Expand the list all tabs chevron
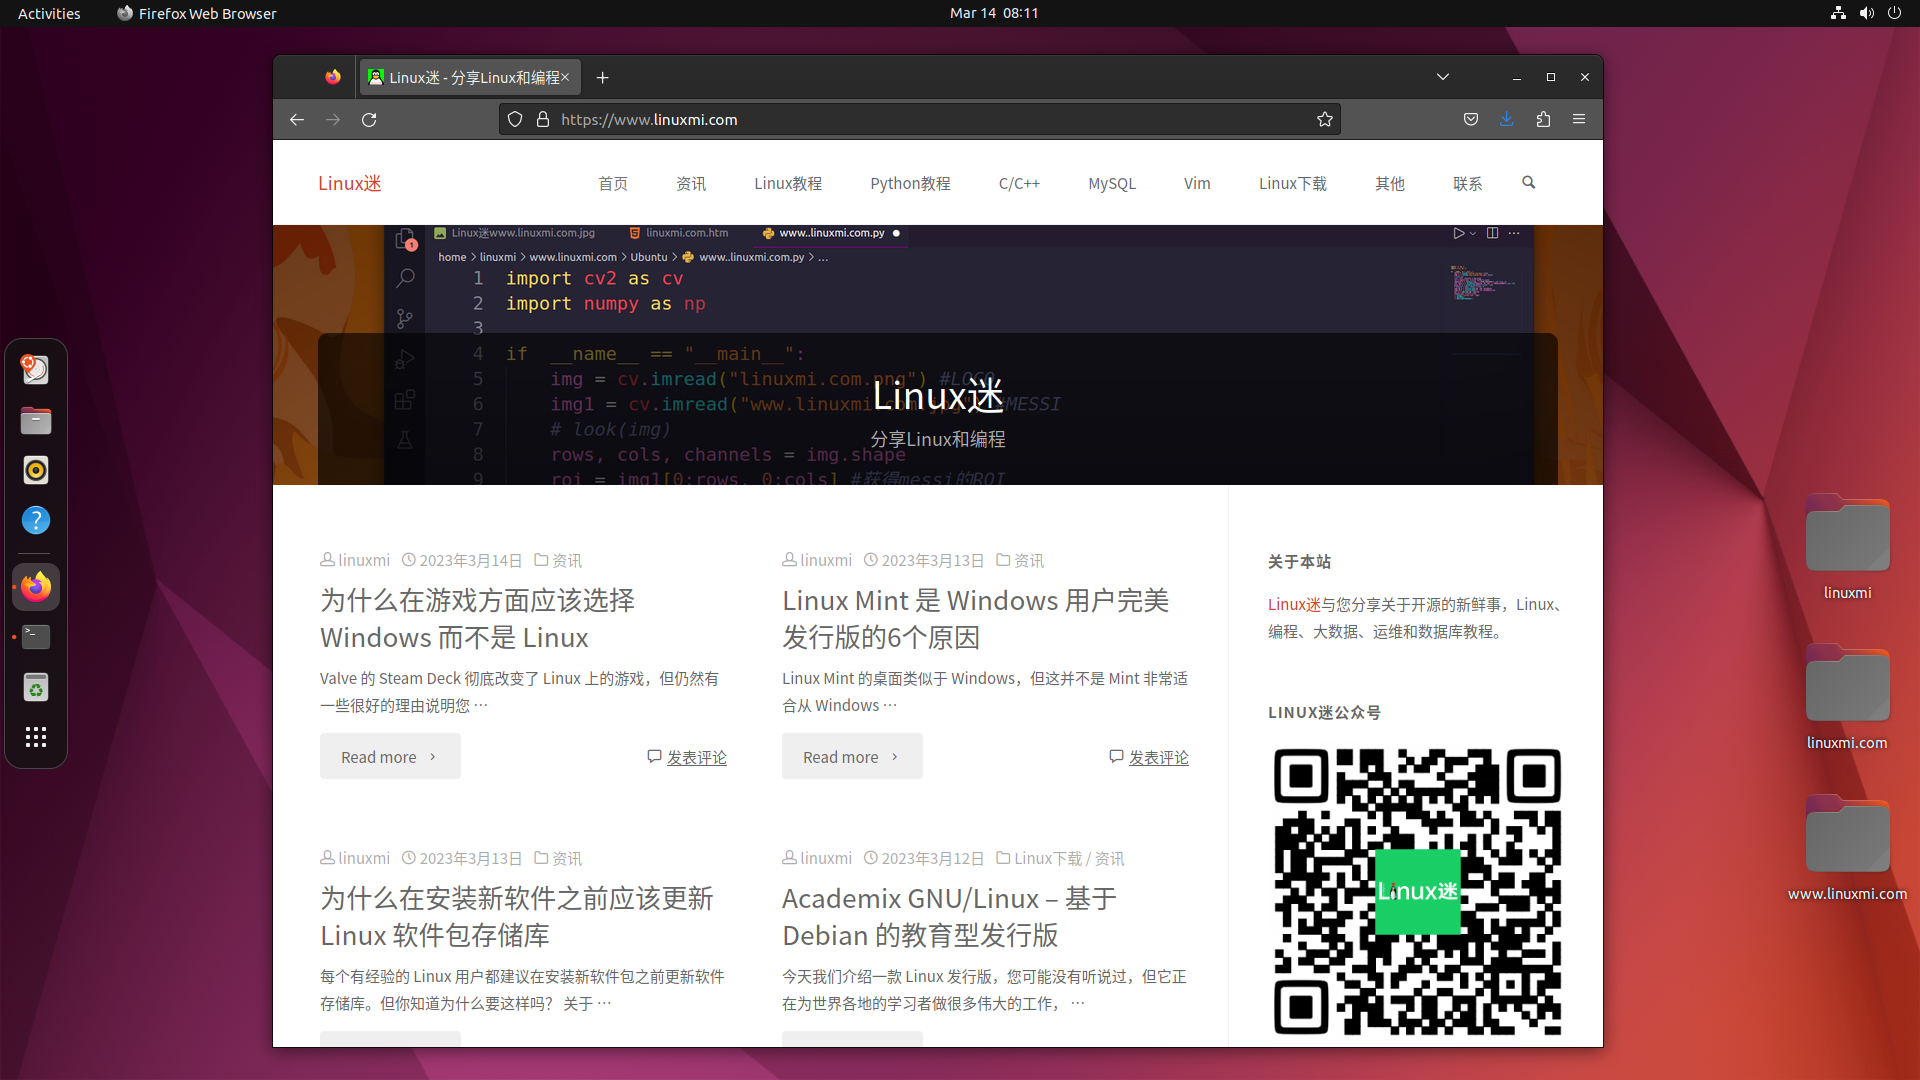Image resolution: width=1920 pixels, height=1080 pixels. [1443, 77]
